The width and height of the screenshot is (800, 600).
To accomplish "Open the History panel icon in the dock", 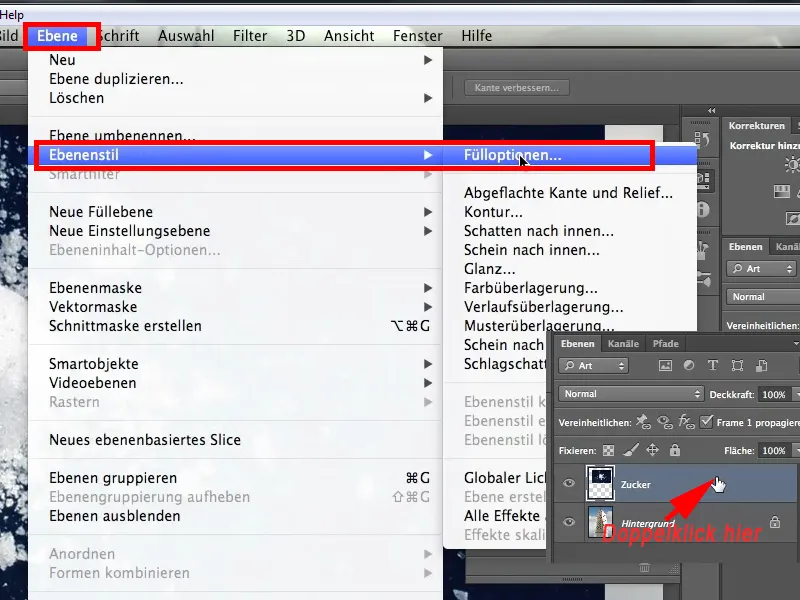I will pos(702,139).
